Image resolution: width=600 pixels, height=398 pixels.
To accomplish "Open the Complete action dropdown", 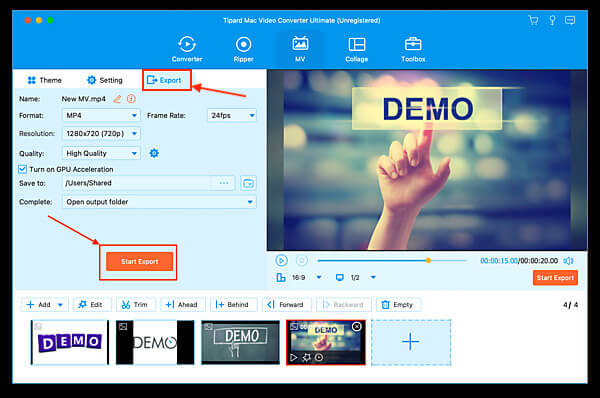I will click(159, 202).
